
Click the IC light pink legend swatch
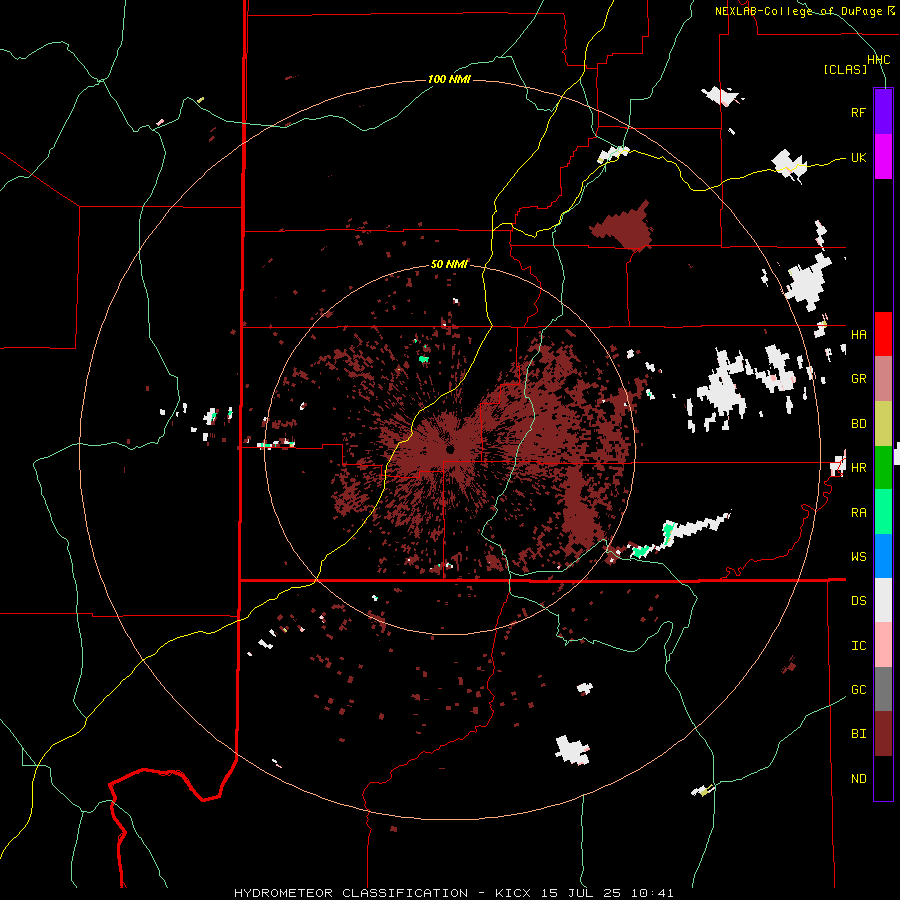[x=883, y=645]
